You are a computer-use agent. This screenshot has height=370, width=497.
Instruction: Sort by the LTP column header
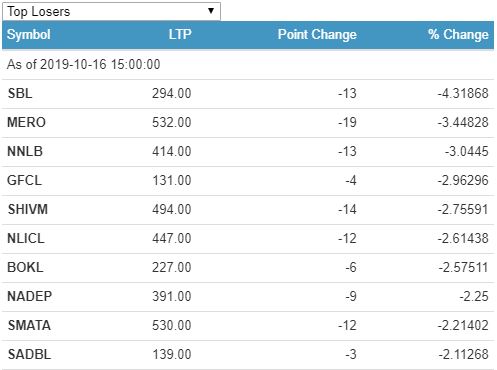[x=180, y=34]
